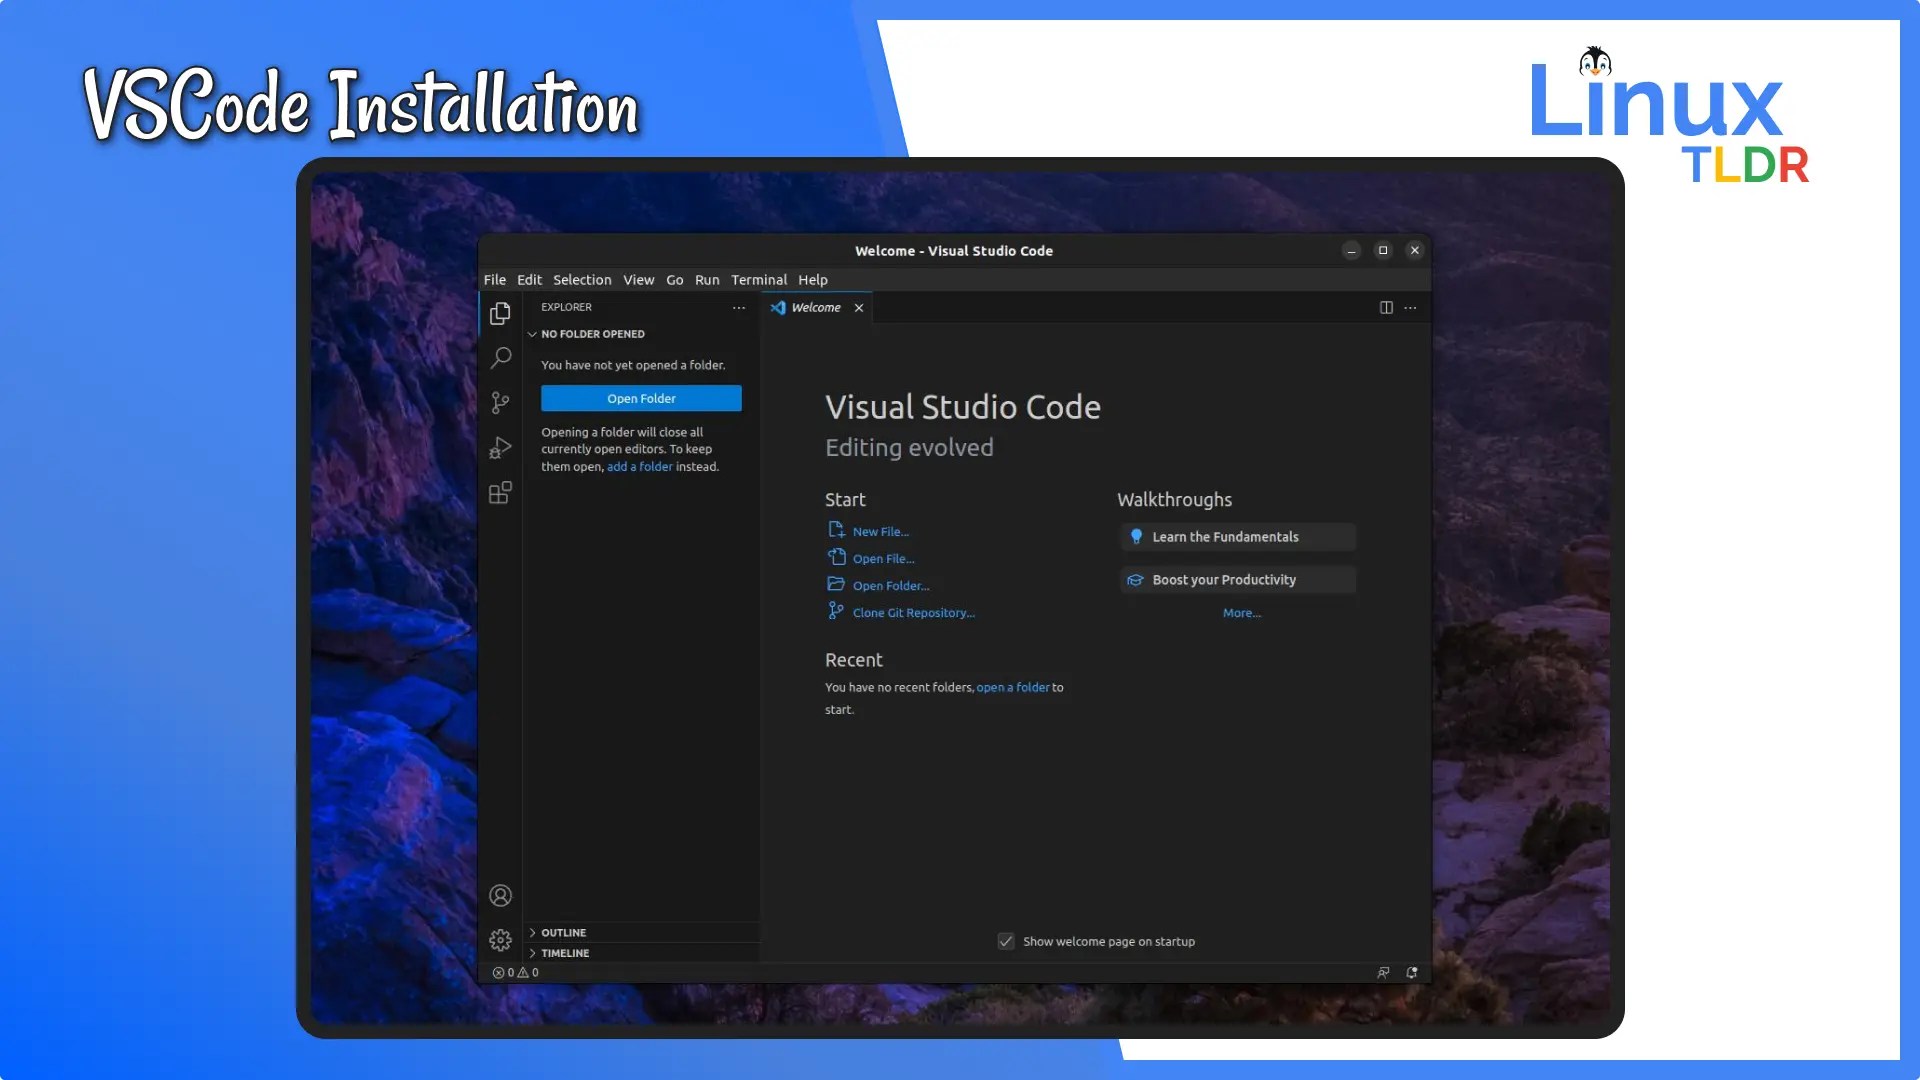Open the Terminal menu

tap(759, 280)
